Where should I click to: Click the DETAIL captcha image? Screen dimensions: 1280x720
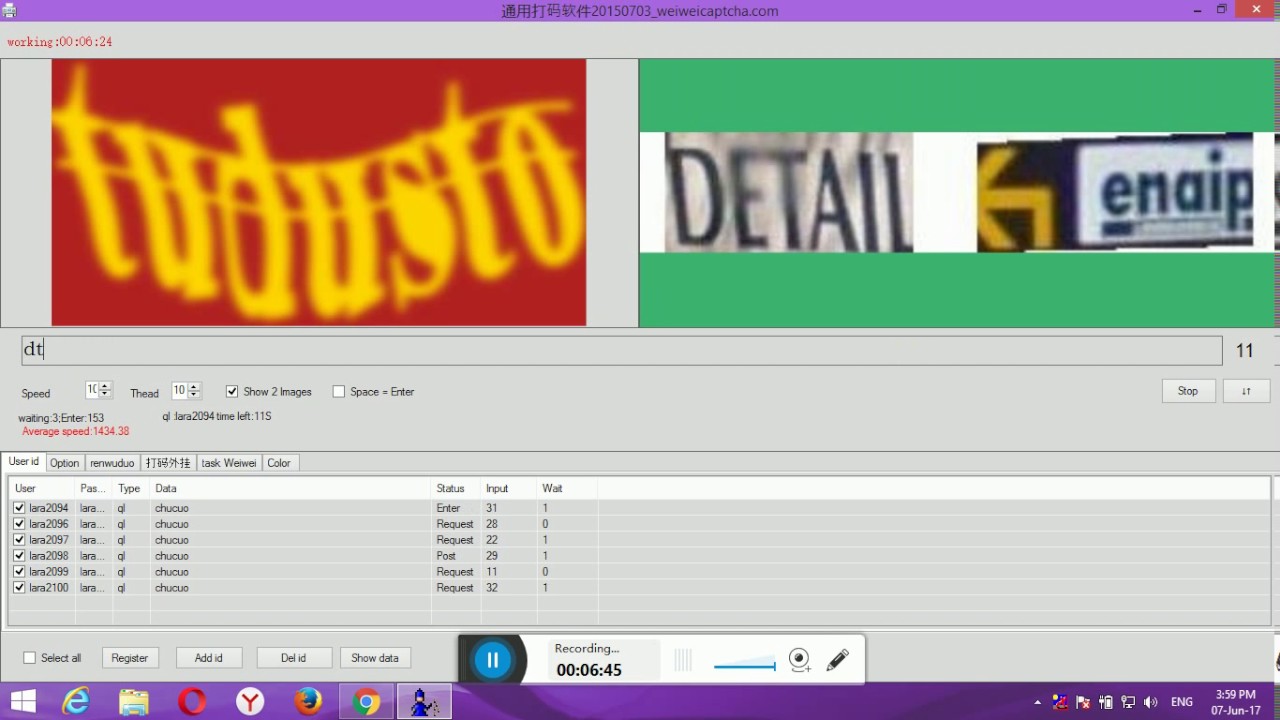(789, 192)
